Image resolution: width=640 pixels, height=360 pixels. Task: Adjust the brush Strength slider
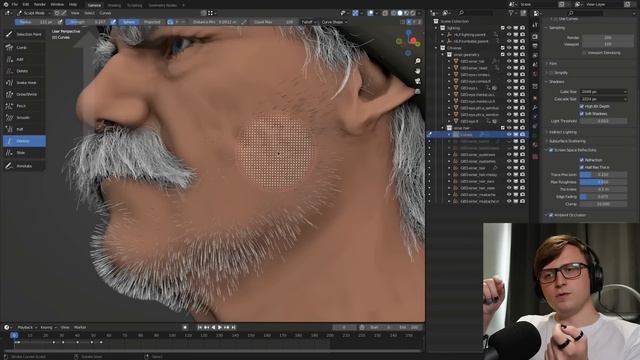(x=88, y=22)
